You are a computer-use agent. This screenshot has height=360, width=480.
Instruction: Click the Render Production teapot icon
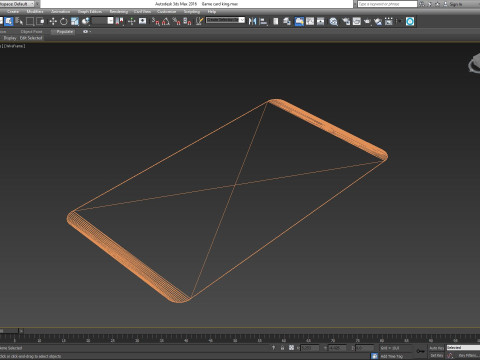pos(367,22)
